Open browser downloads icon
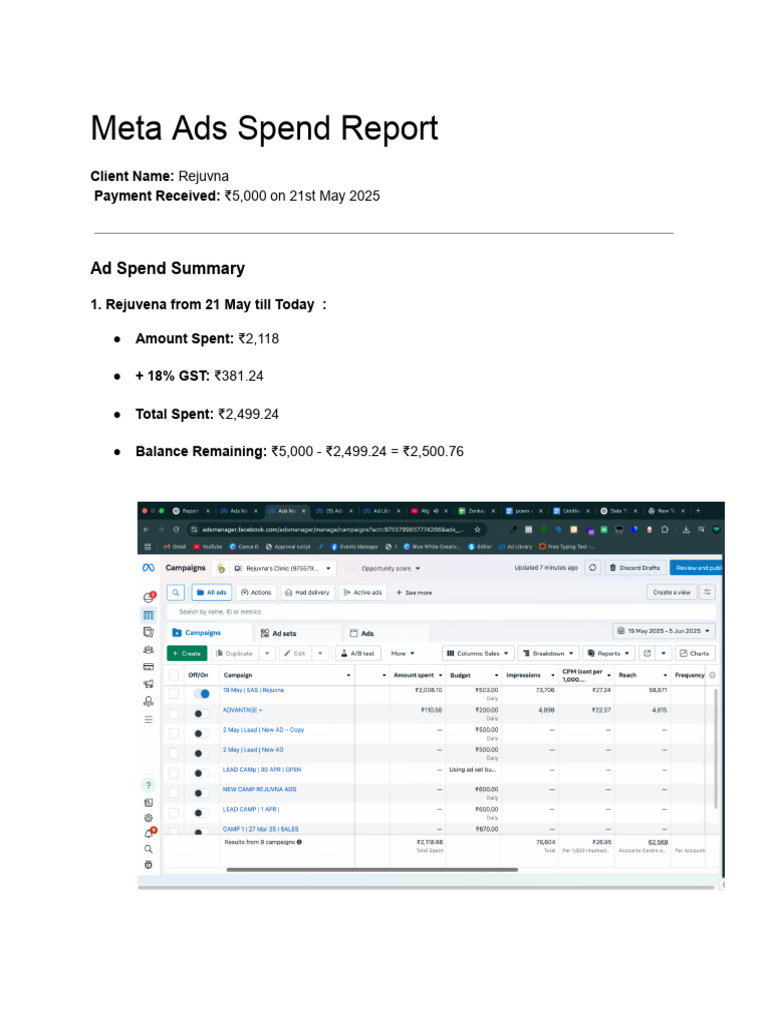The height and width of the screenshot is (1024, 768). point(686,530)
